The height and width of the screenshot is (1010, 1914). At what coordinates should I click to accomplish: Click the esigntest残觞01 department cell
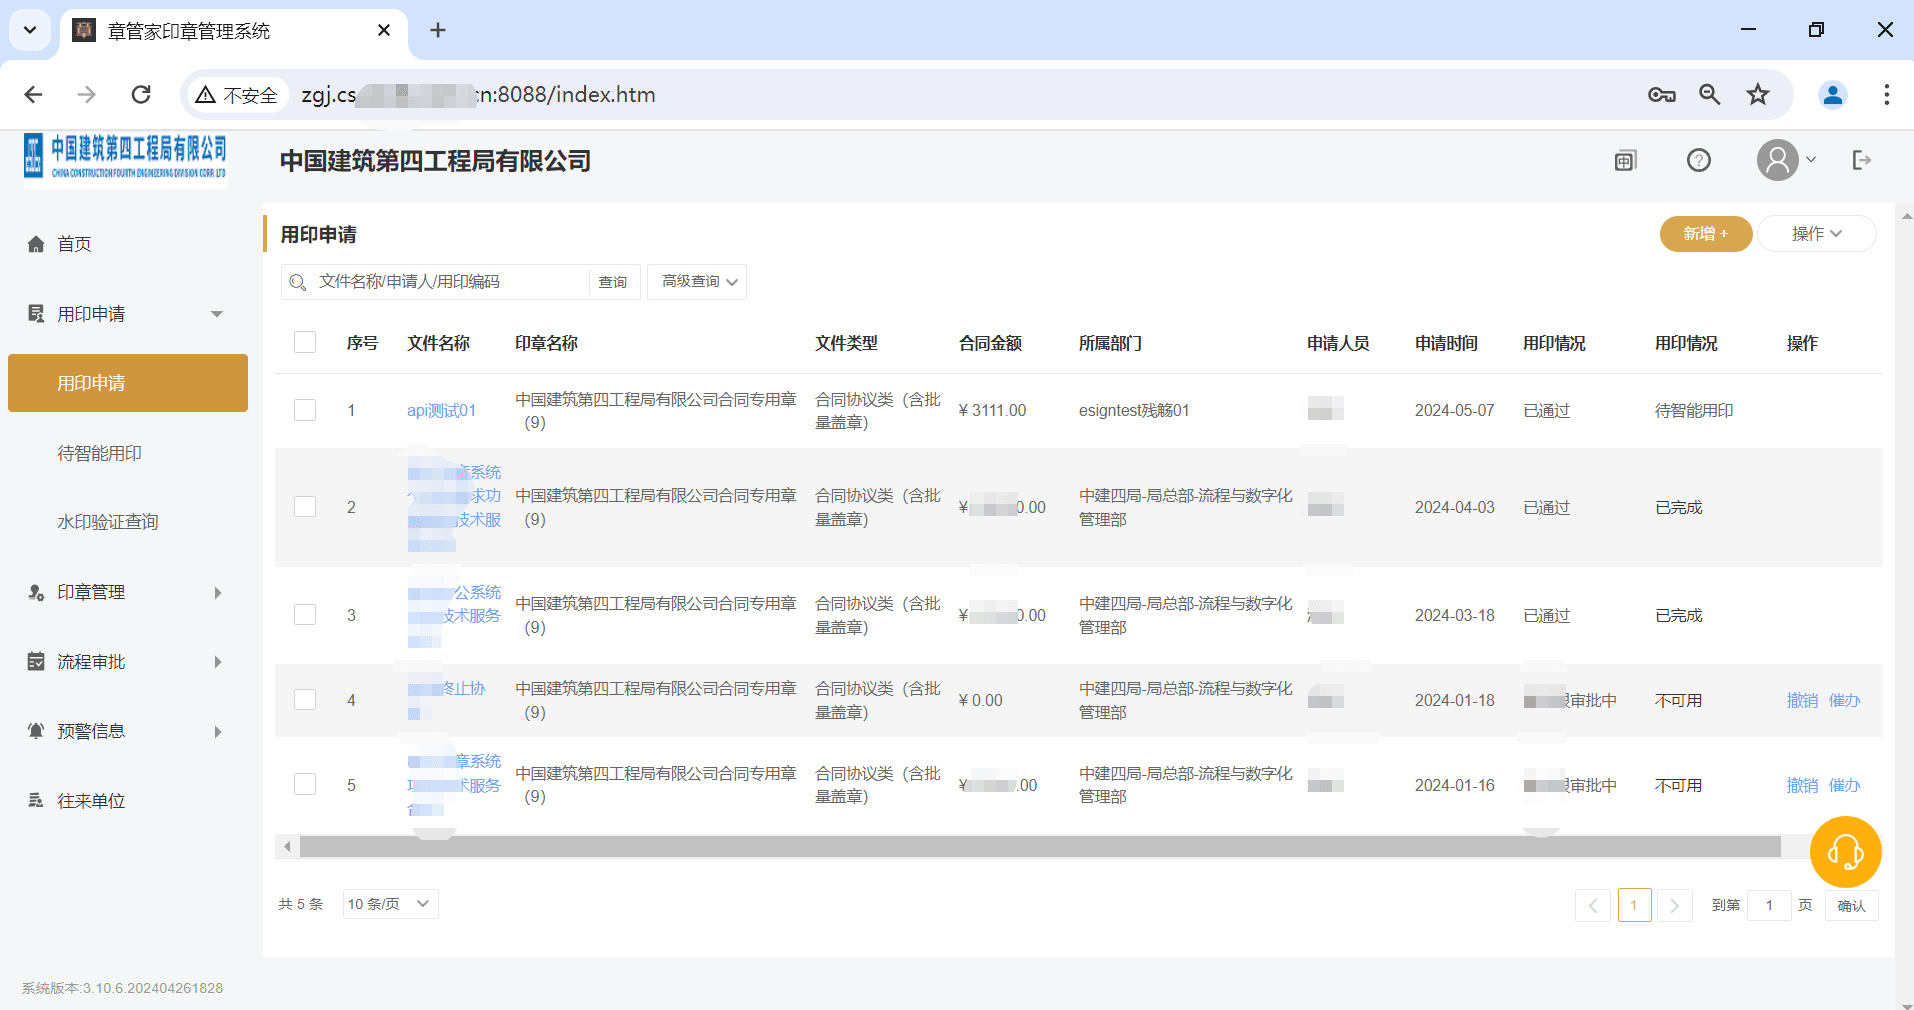point(1134,410)
